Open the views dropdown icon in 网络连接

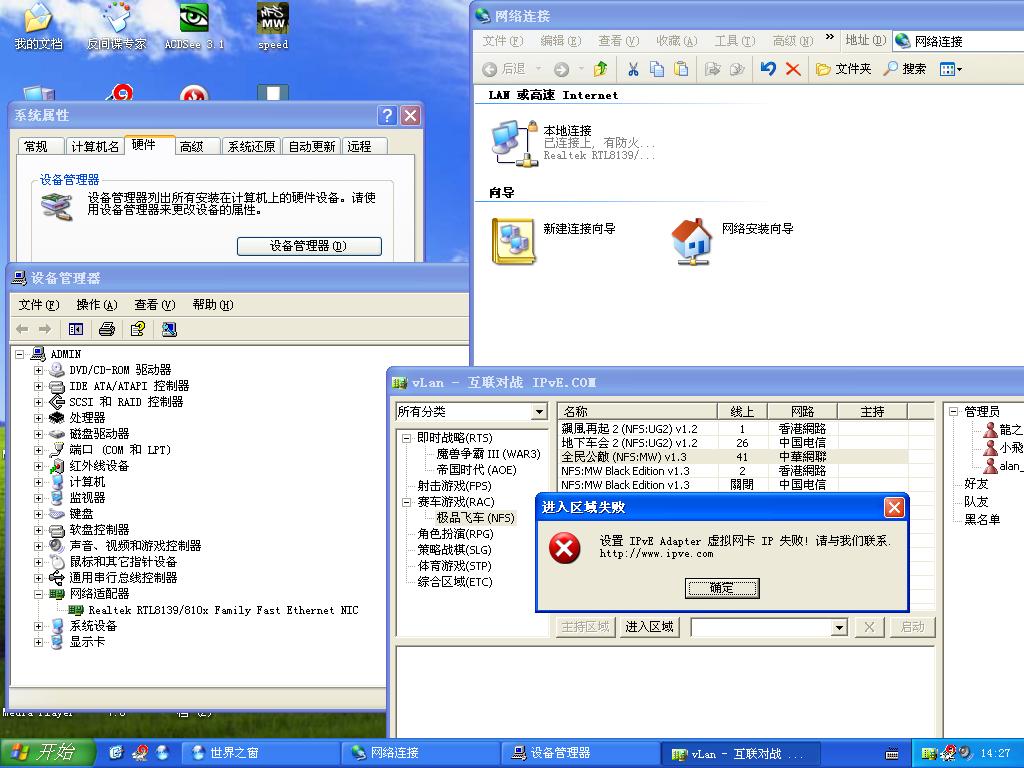pos(950,69)
